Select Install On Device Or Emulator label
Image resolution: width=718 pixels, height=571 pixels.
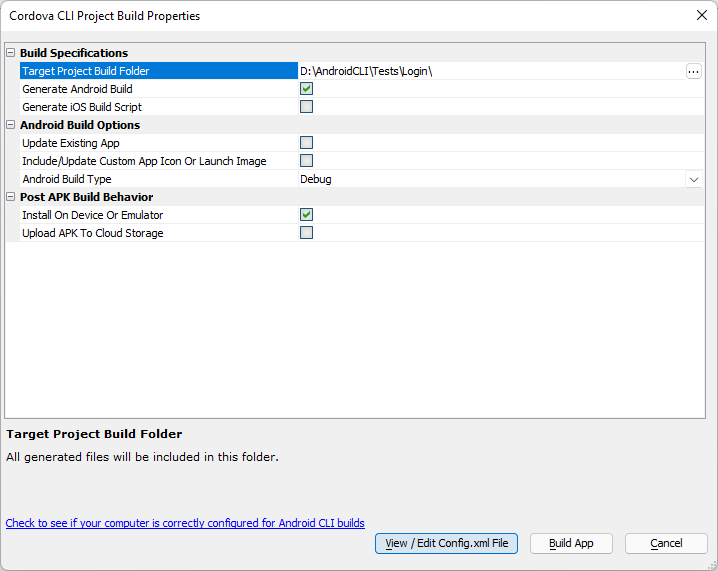[92, 215]
